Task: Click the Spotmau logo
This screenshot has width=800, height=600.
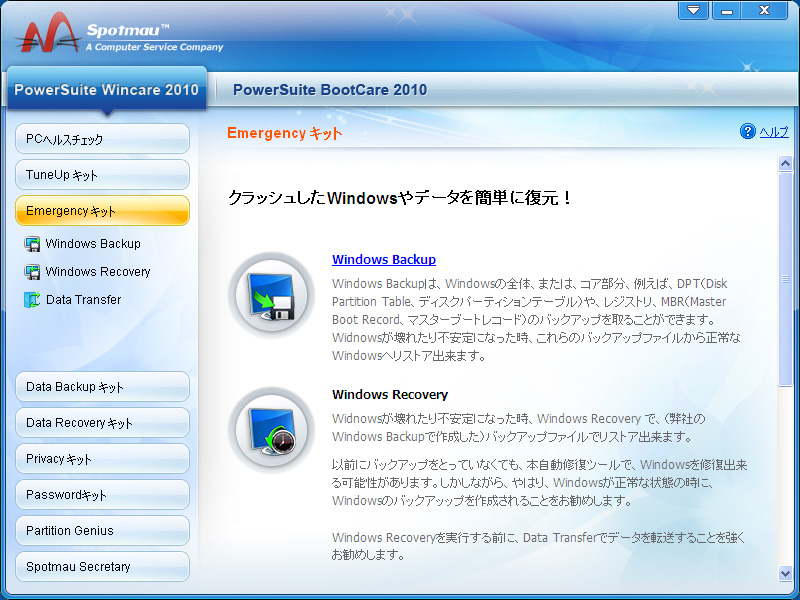Action: pos(120,34)
